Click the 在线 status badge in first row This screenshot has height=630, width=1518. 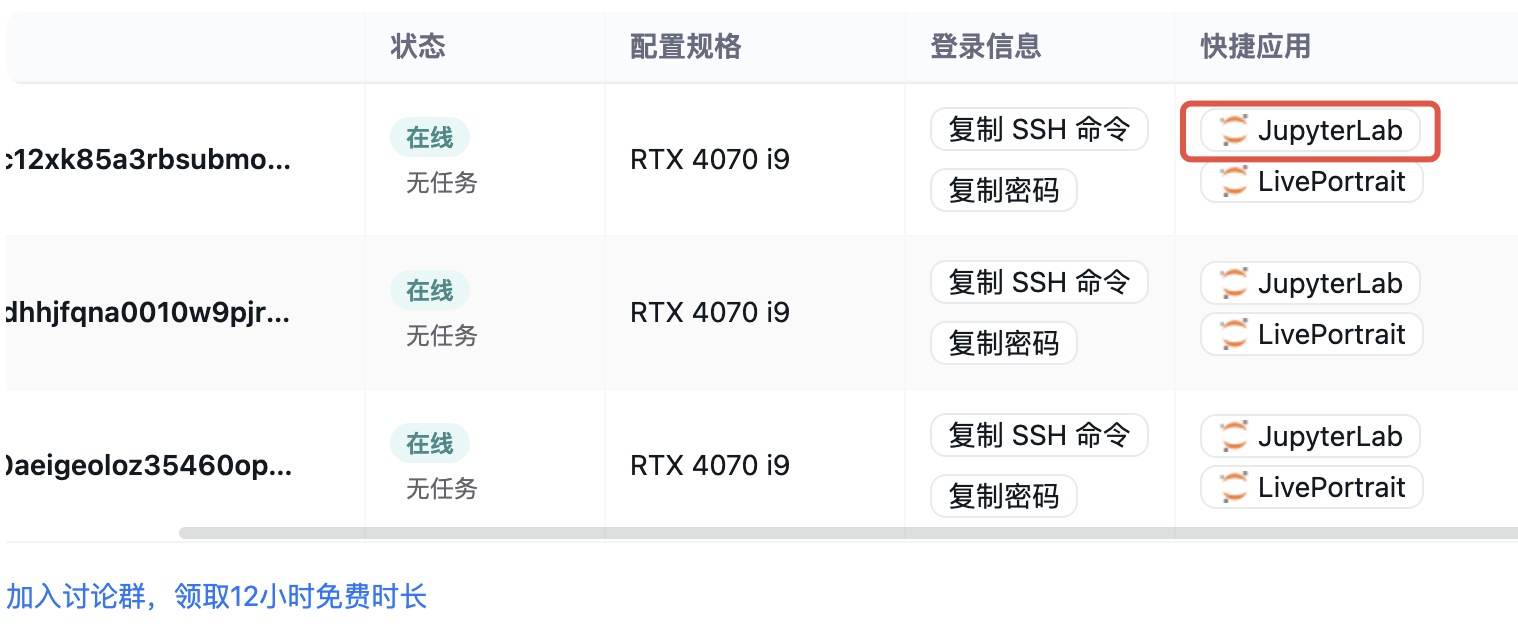[x=429, y=138]
